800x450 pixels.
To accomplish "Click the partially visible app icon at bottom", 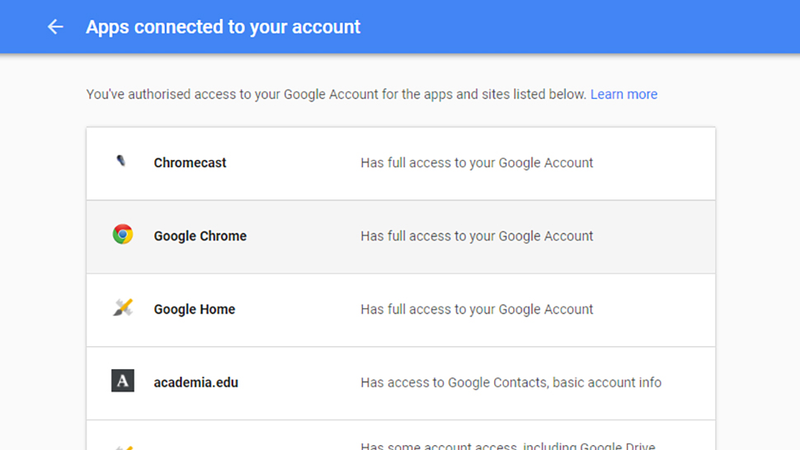I will pos(123,447).
